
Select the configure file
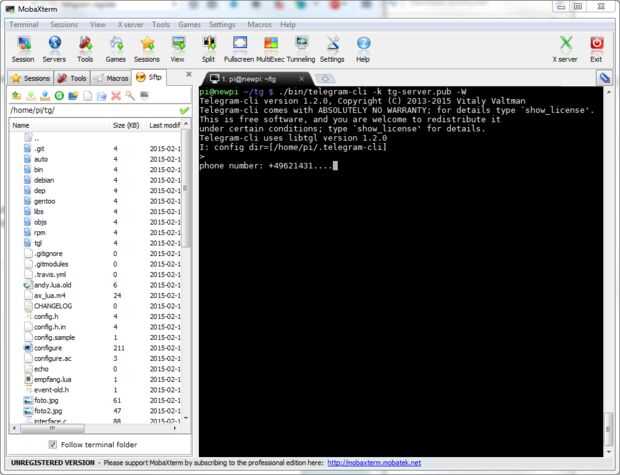coord(47,348)
